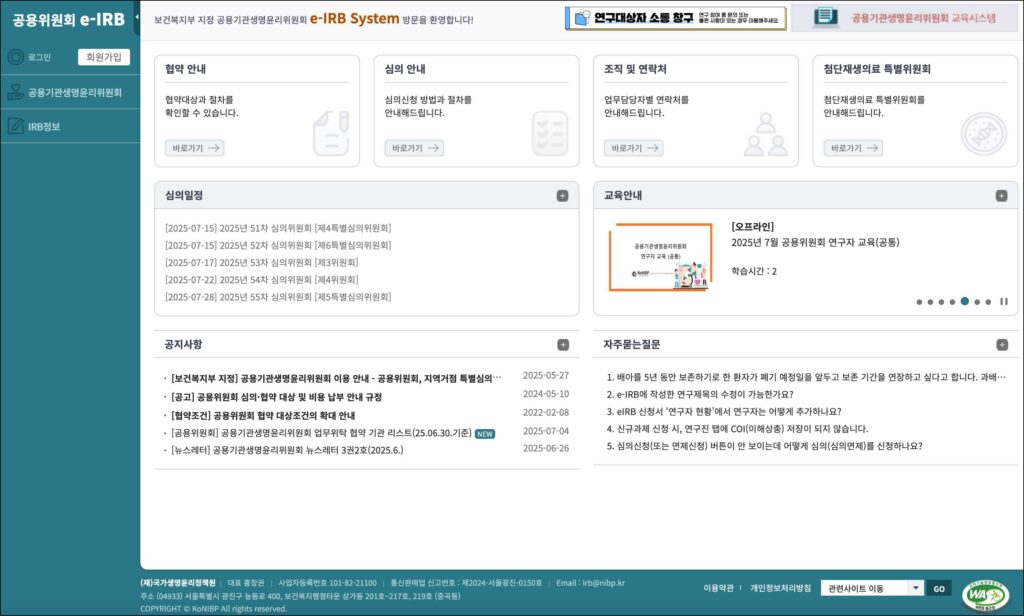Click 바로가기 in 첨단재생의료 특별위원회 card
The height and width of the screenshot is (616, 1024).
(853, 148)
